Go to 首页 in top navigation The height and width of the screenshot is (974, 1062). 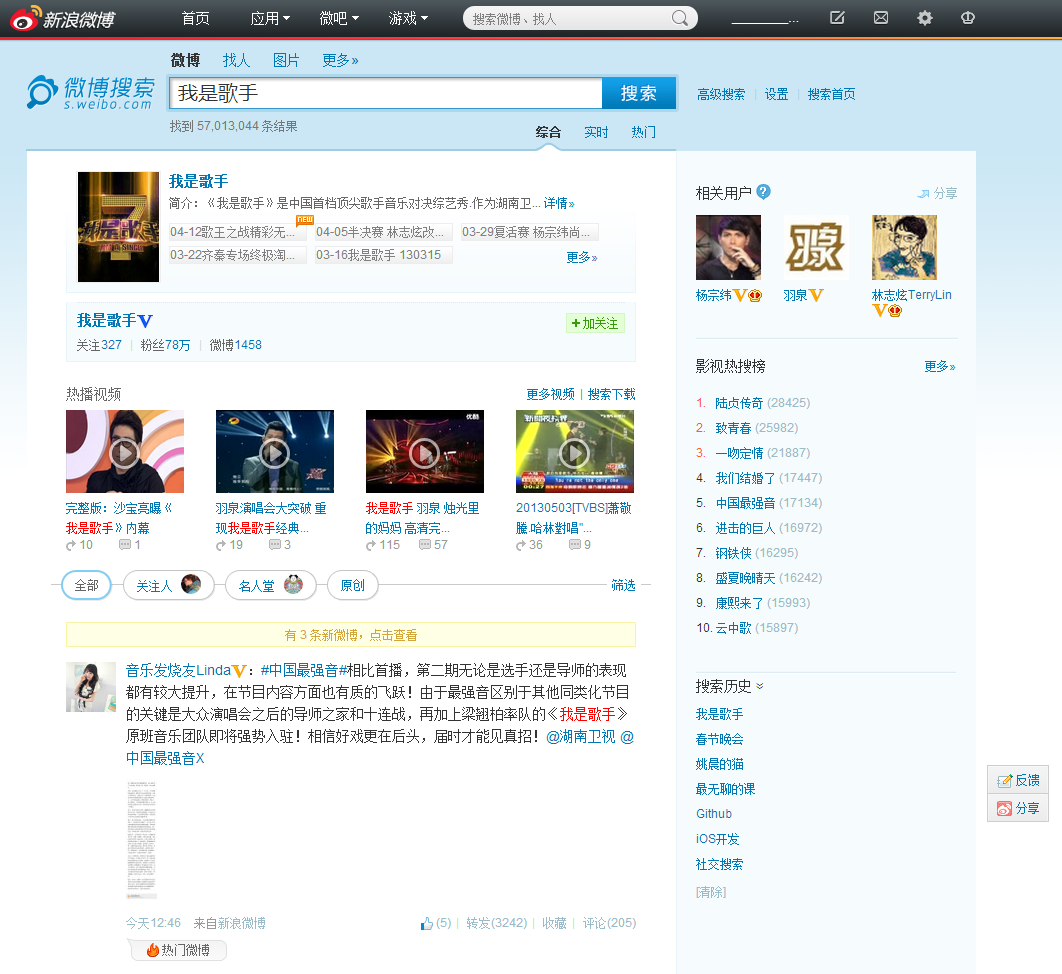195,18
